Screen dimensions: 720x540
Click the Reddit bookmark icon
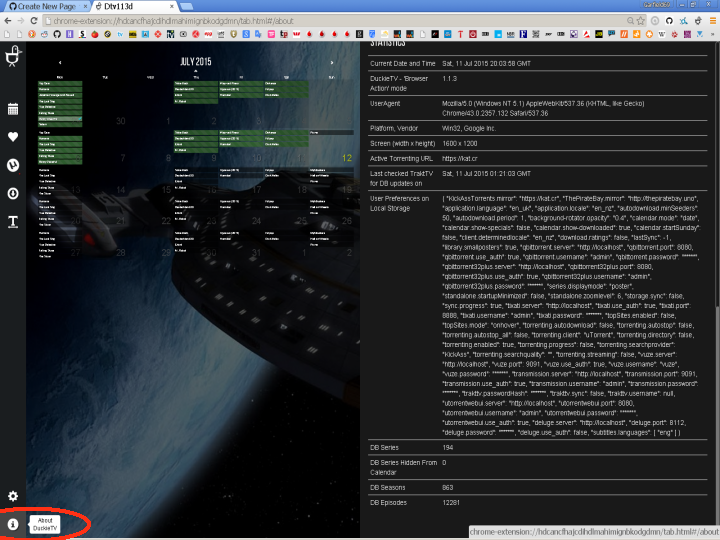click(x=44, y=34)
